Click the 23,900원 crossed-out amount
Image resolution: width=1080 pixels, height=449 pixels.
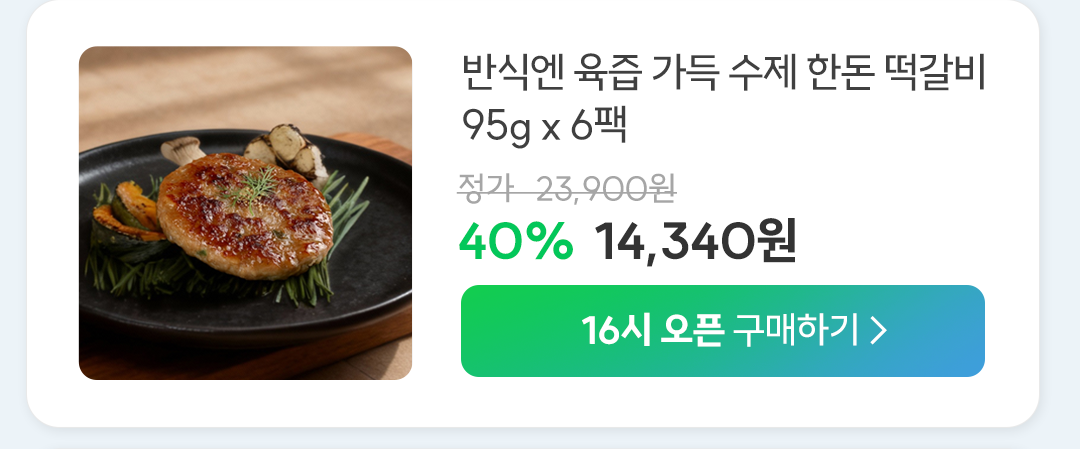606,188
